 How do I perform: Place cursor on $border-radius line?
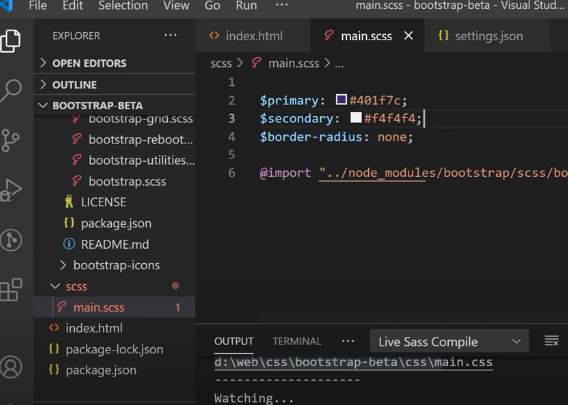(x=336, y=137)
